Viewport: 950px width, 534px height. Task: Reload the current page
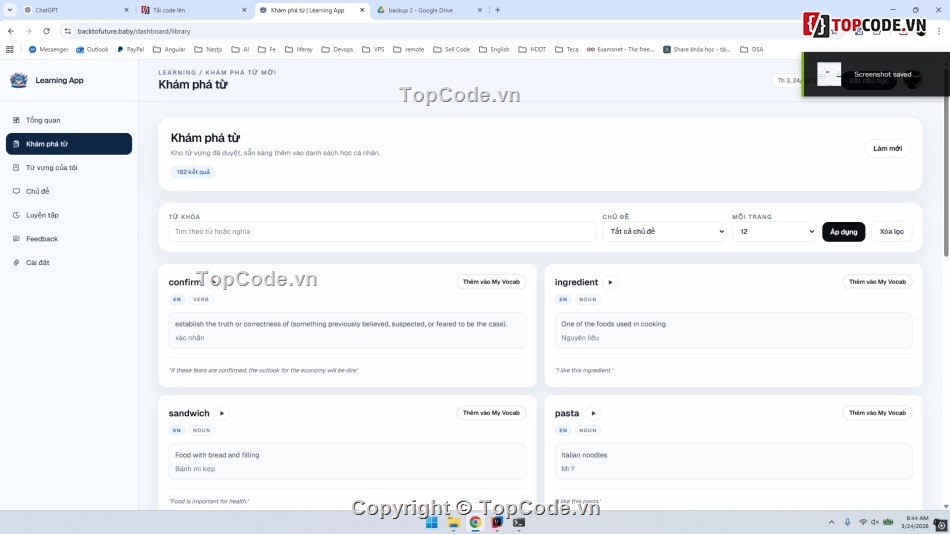pos(46,31)
